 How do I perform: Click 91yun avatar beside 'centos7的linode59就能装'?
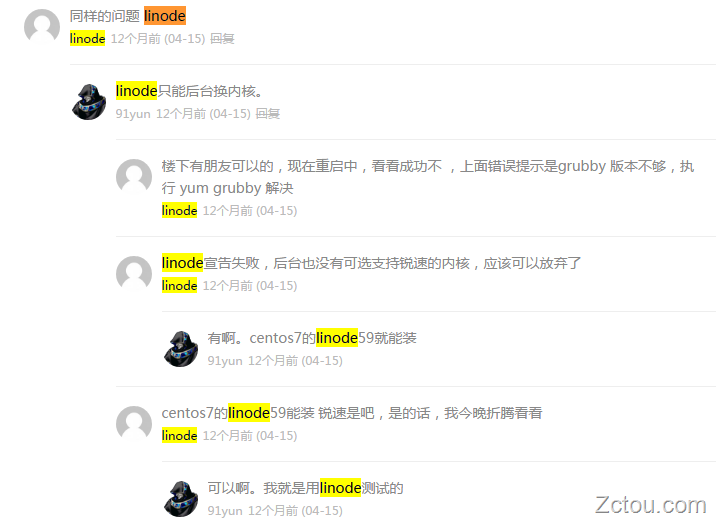click(x=181, y=349)
